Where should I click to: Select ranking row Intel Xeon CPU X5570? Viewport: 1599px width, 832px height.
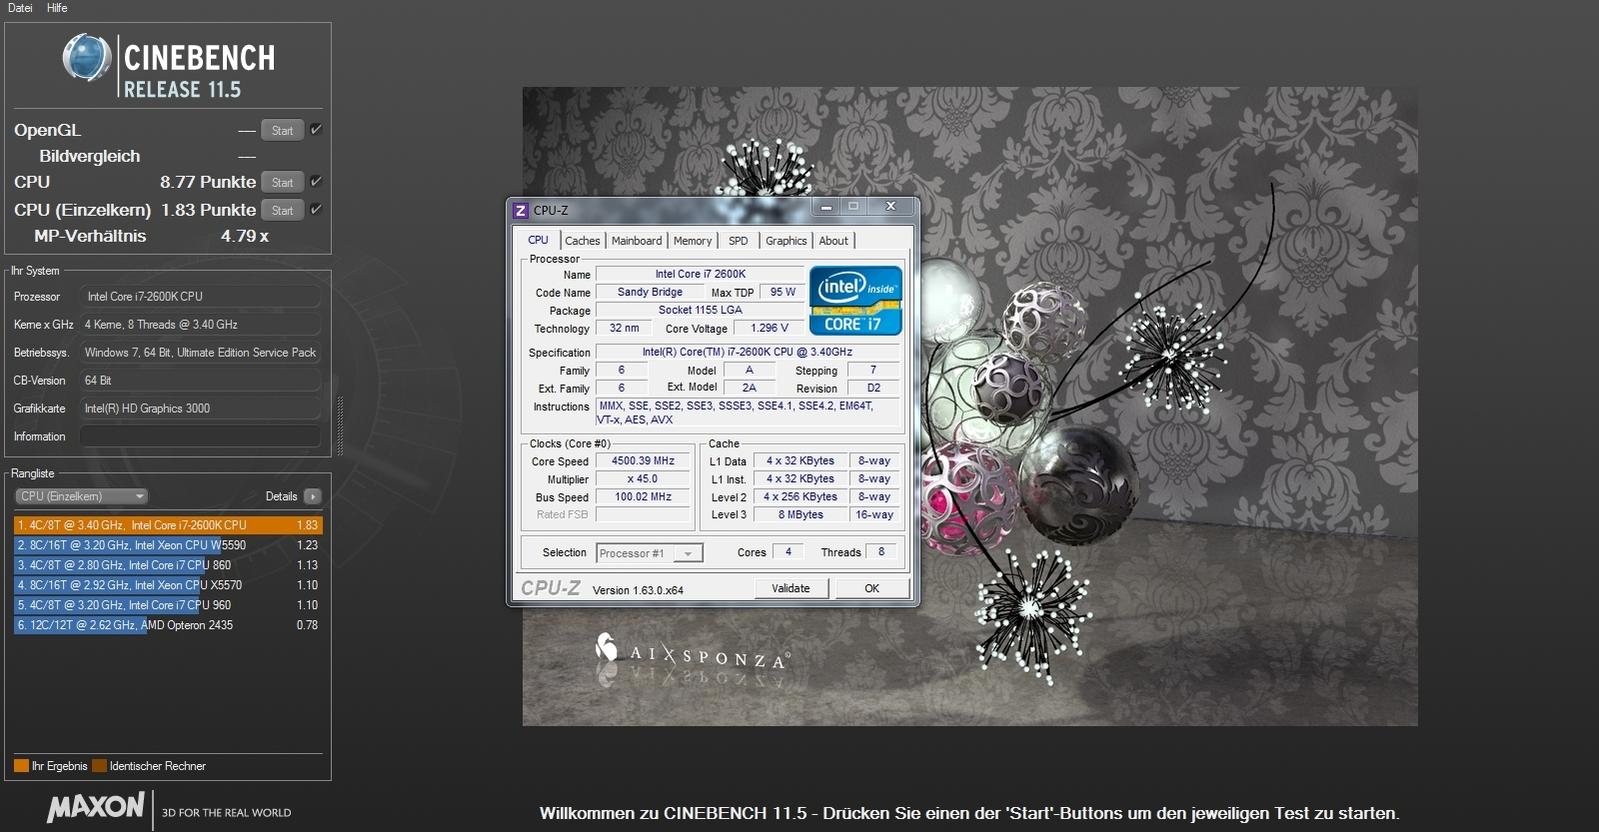168,585
